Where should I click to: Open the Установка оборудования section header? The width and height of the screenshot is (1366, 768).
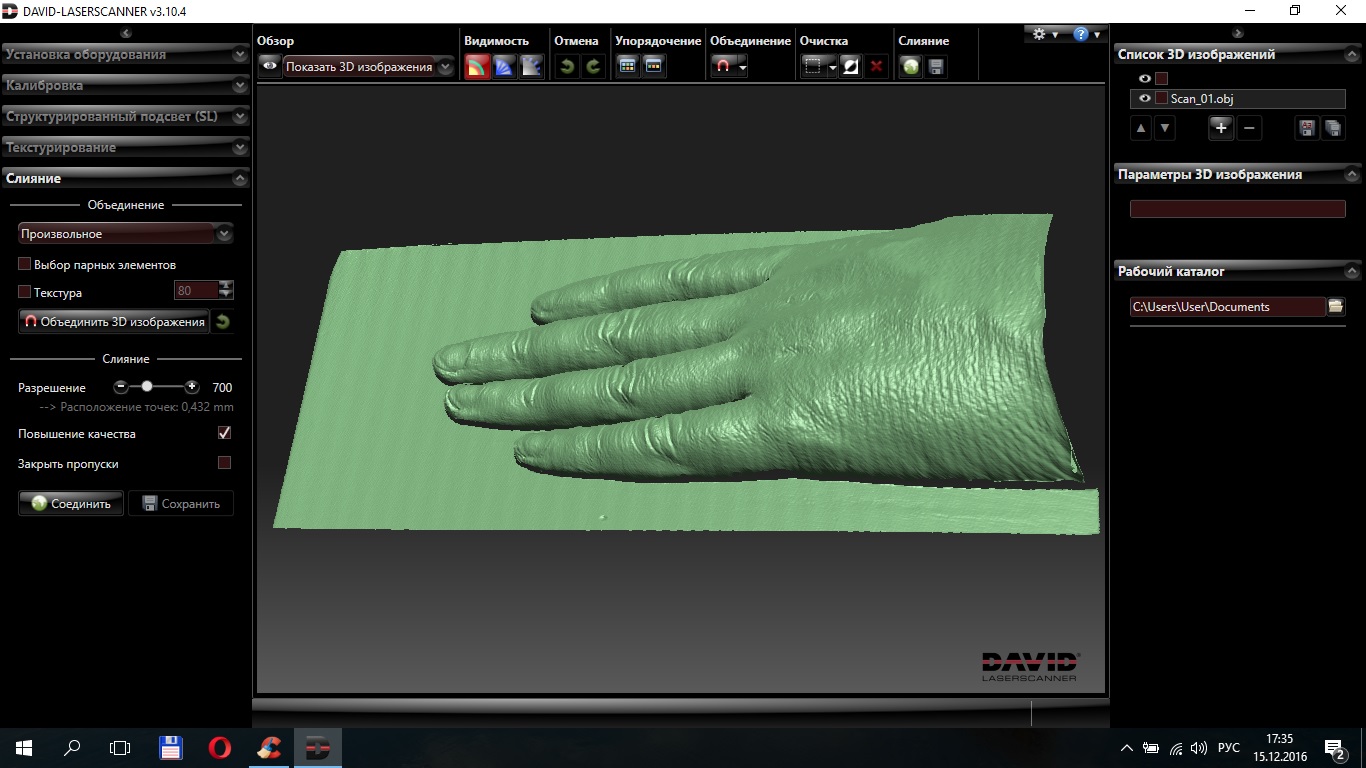[125, 55]
